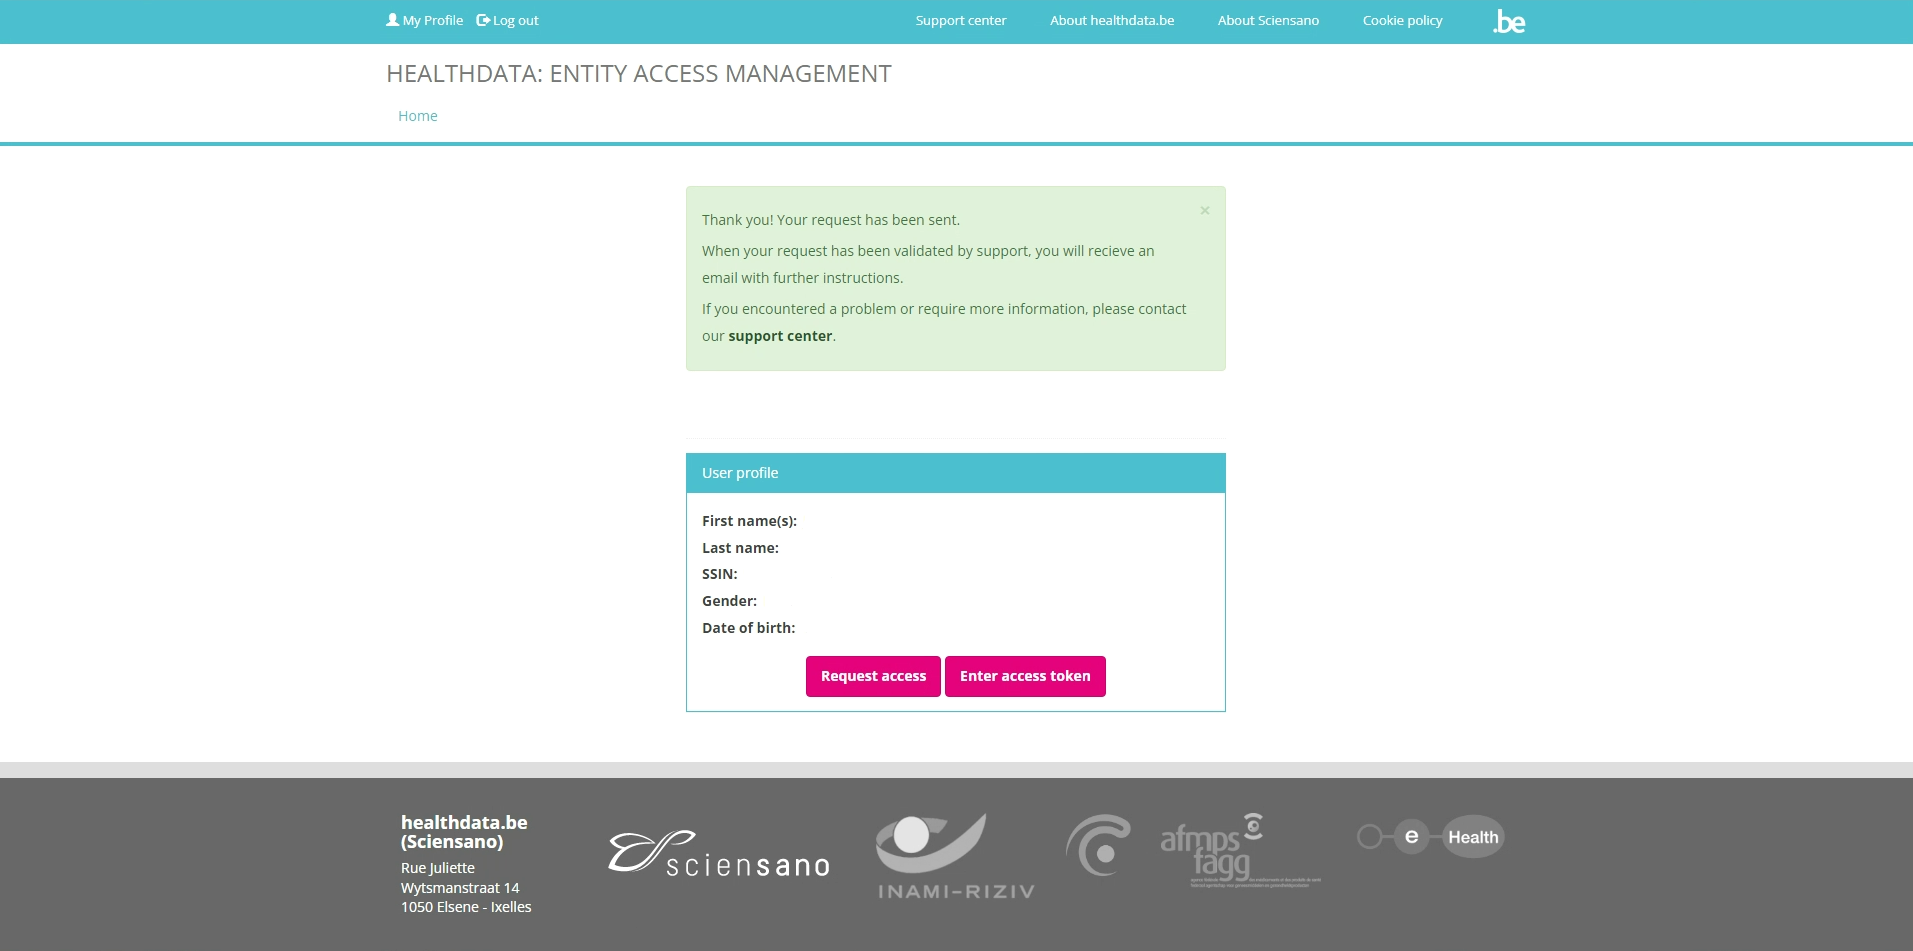The image size is (1913, 951).
Task: Open About healthdata.be page
Action: pos(1111,21)
